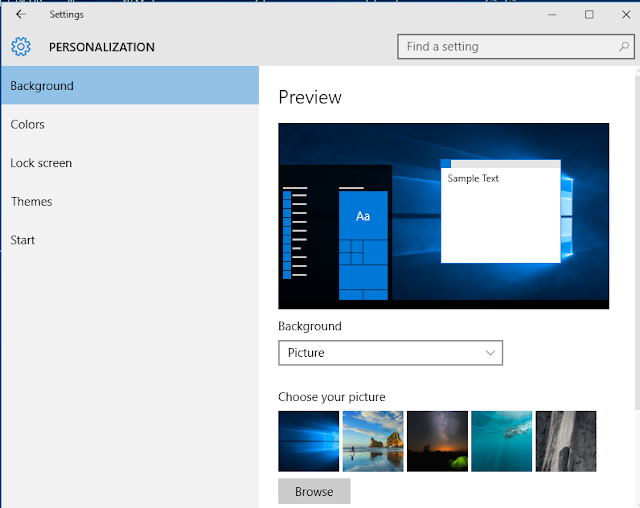Click the Preview heading text

click(x=310, y=97)
